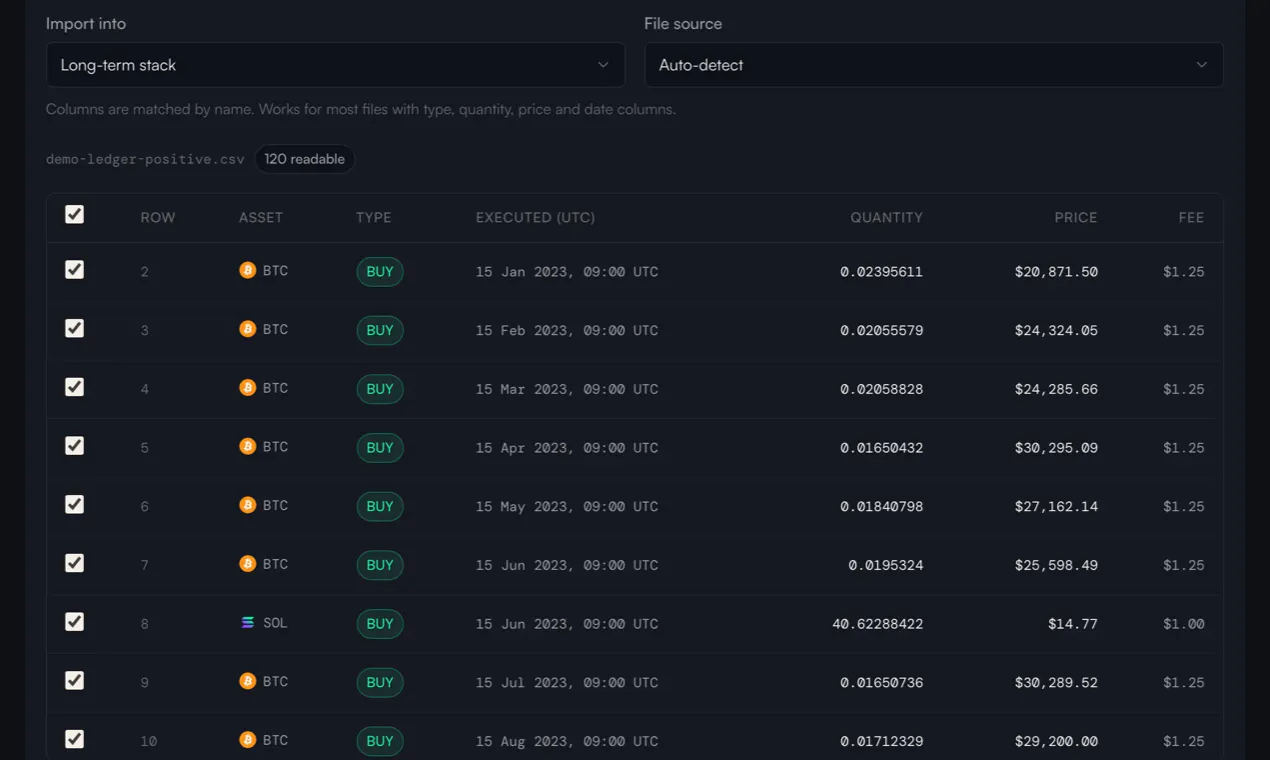
Task: Click the demo-ledger-positive.csv file name
Action: (x=145, y=159)
